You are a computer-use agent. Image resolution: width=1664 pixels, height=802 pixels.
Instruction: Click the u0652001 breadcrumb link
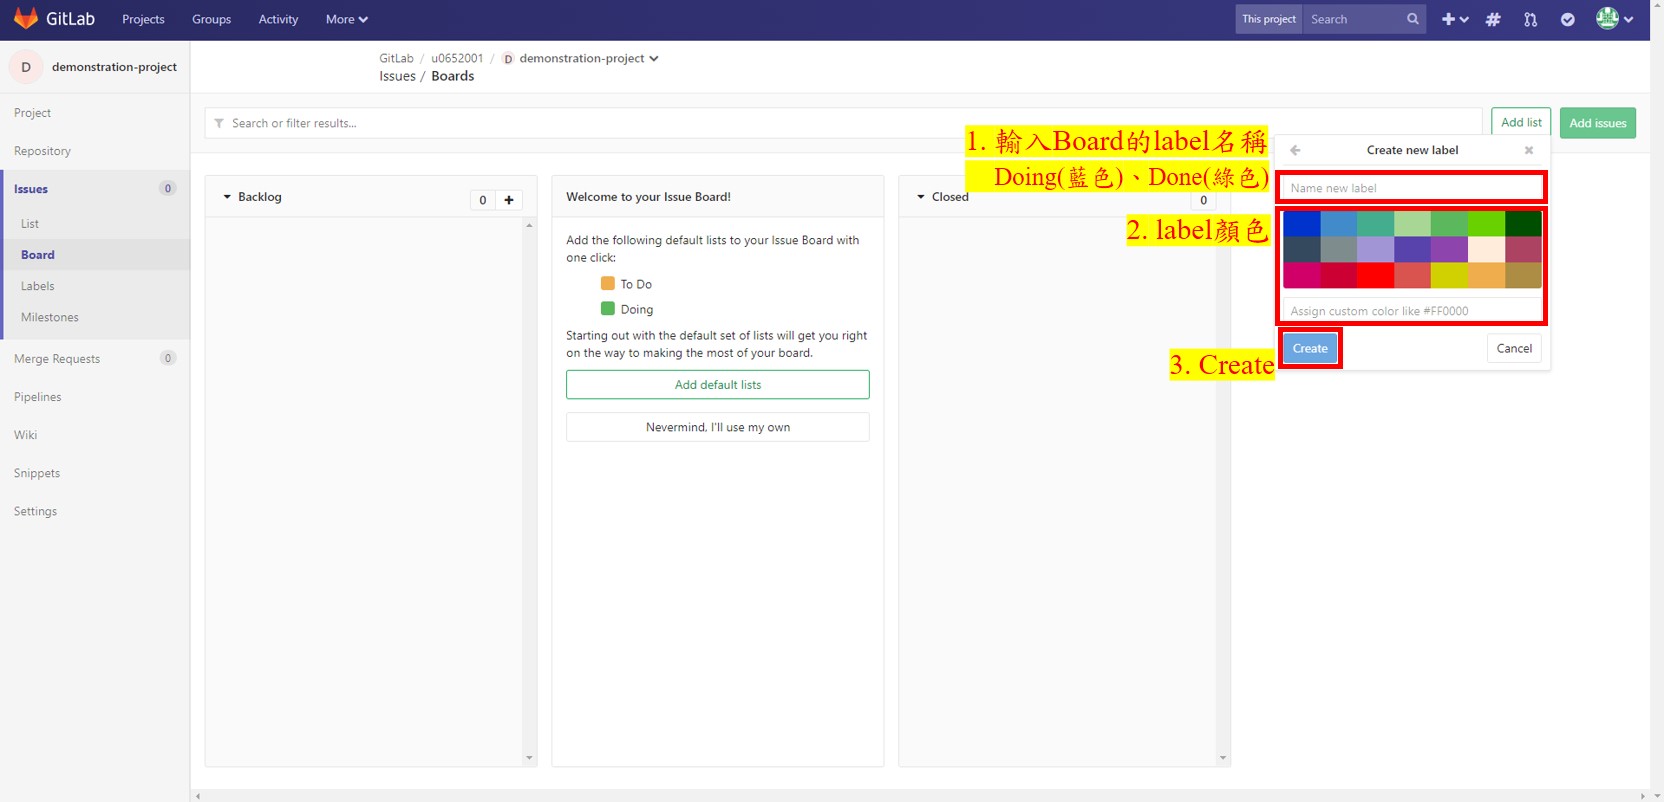[x=457, y=58]
